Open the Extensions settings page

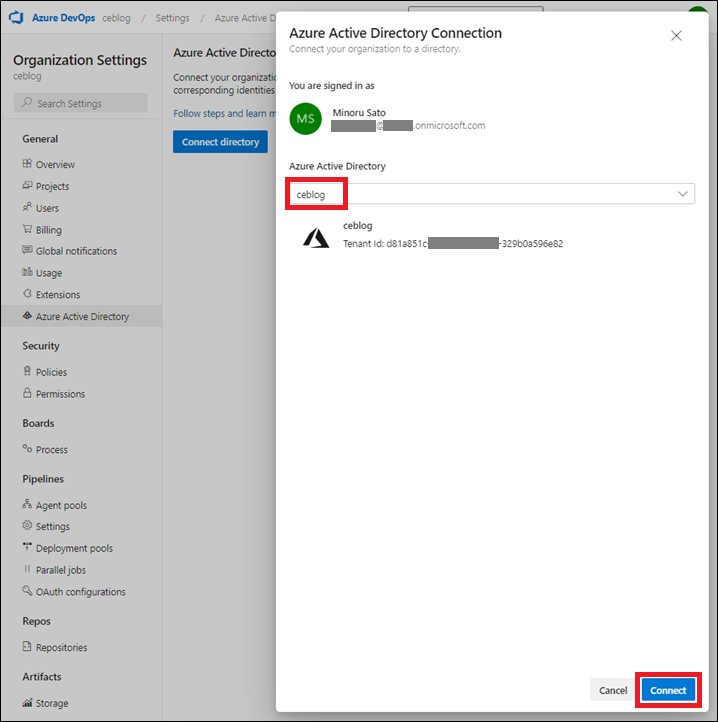point(58,295)
